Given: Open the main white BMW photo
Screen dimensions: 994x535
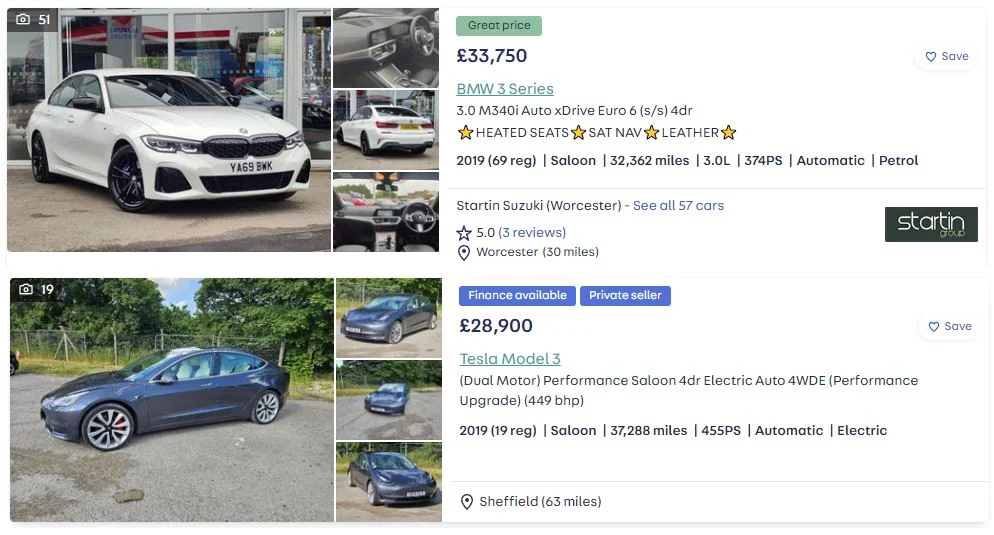Looking at the screenshot, I should tap(169, 130).
